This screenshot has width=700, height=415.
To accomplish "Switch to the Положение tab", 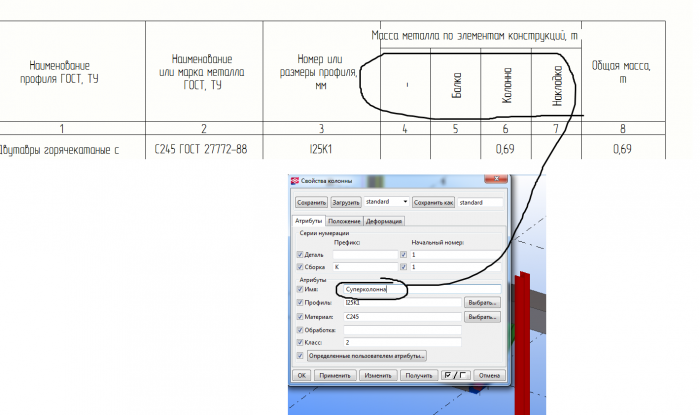I will point(344,221).
